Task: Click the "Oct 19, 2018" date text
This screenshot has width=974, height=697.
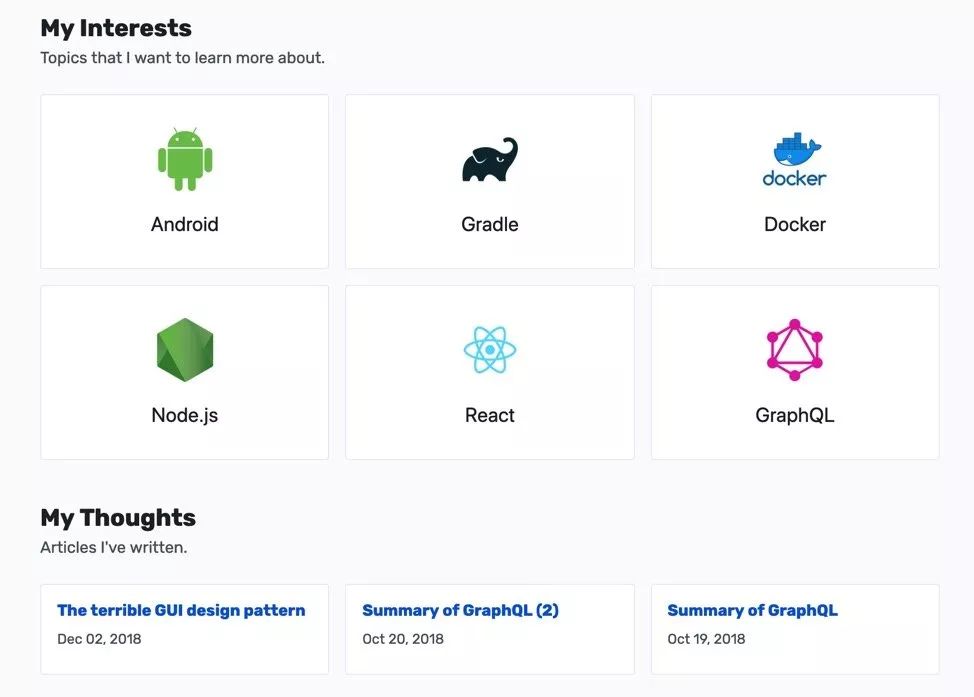Action: [706, 638]
